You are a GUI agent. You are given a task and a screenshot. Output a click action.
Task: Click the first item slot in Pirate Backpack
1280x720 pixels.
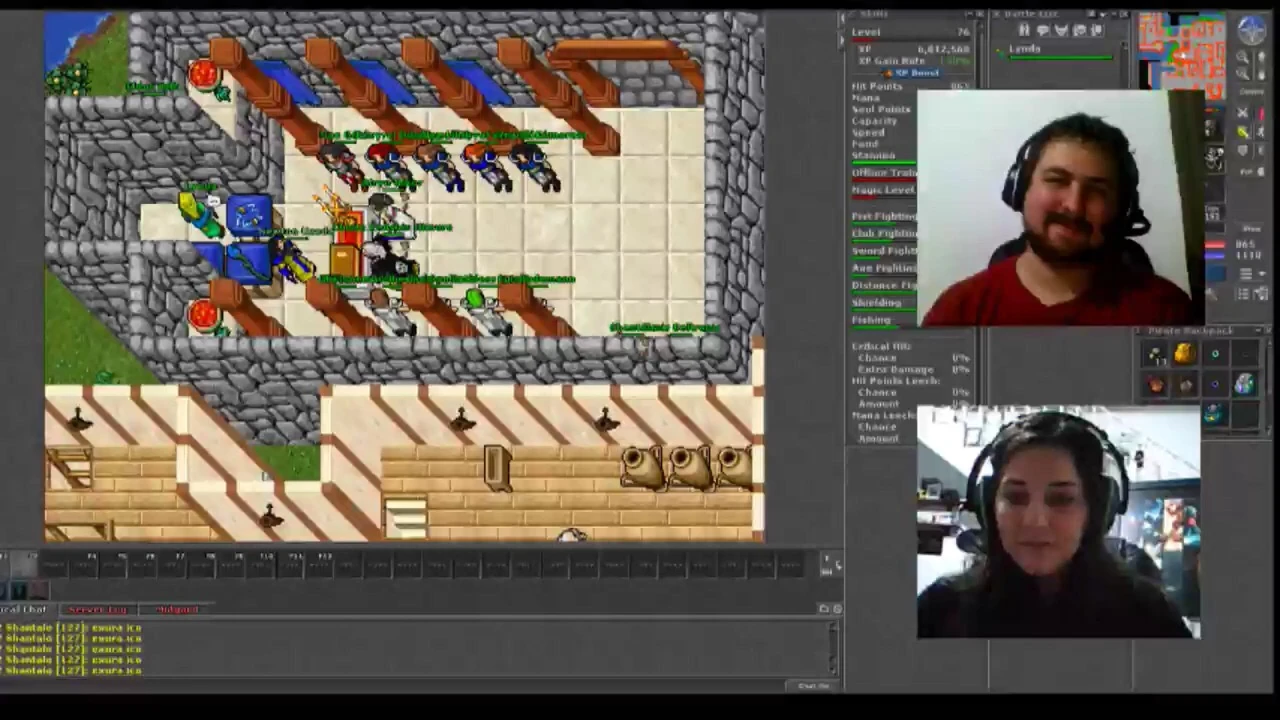click(1156, 354)
